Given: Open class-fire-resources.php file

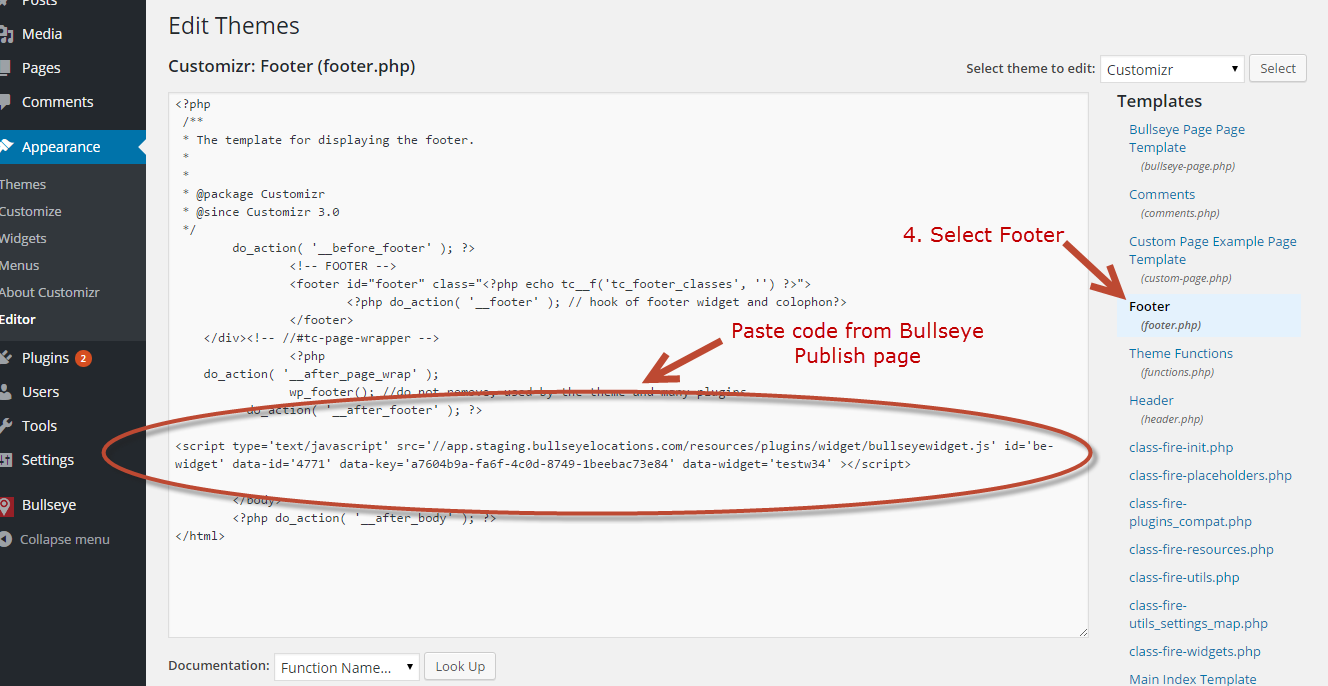Looking at the screenshot, I should (1201, 549).
